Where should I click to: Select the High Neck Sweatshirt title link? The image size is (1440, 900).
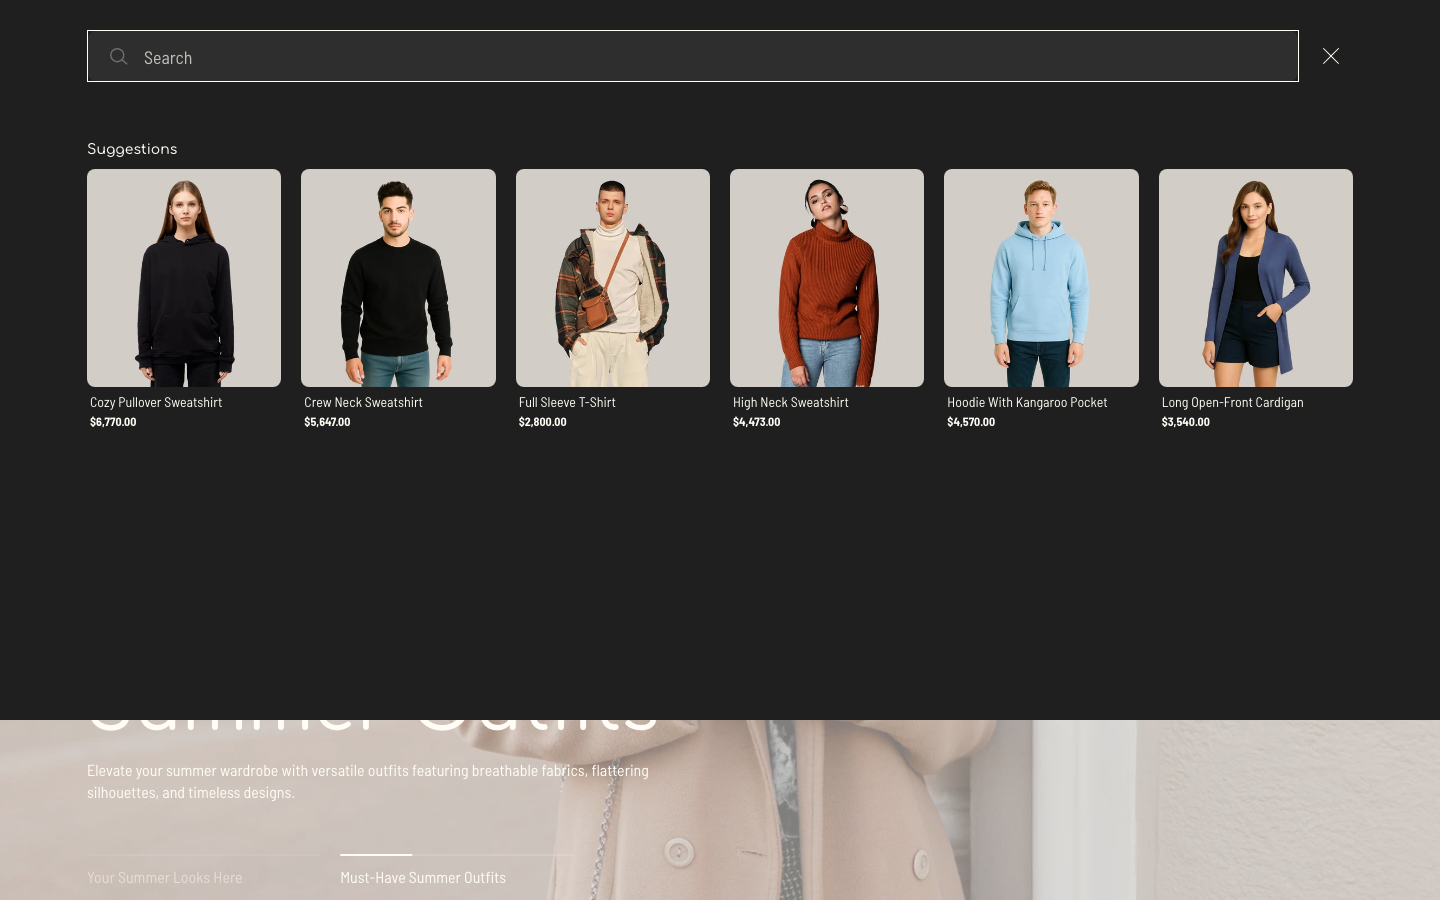790,402
